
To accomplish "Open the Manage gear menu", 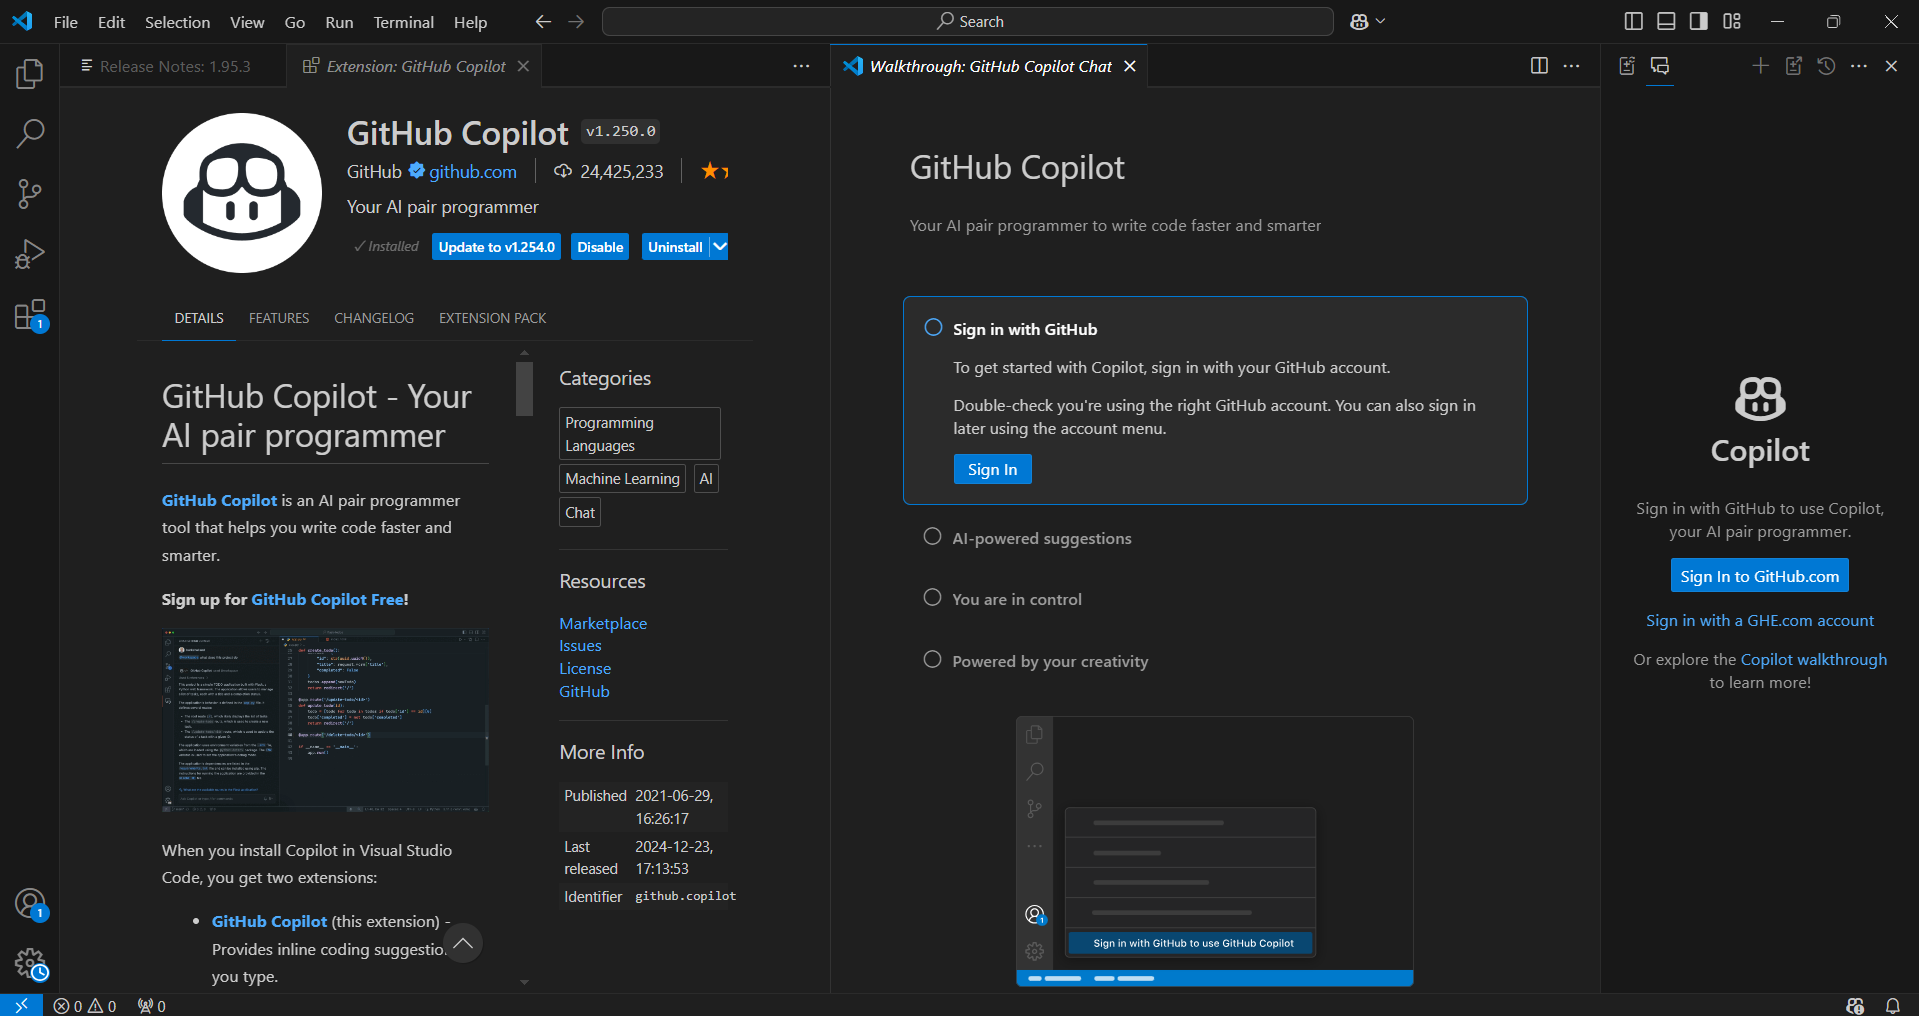I will [x=29, y=963].
